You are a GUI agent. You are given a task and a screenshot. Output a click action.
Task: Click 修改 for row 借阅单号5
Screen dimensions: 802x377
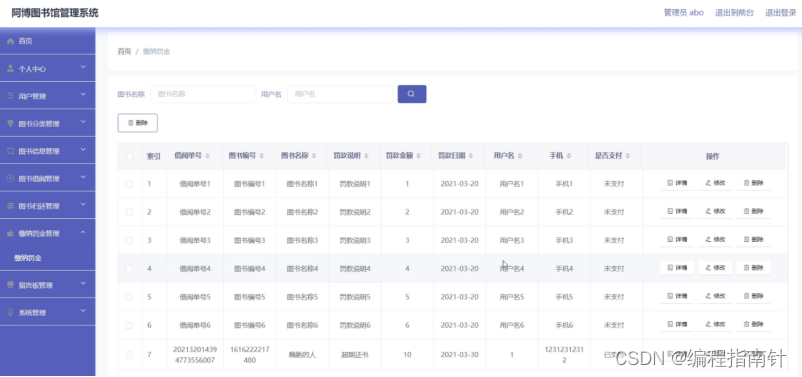tap(715, 296)
